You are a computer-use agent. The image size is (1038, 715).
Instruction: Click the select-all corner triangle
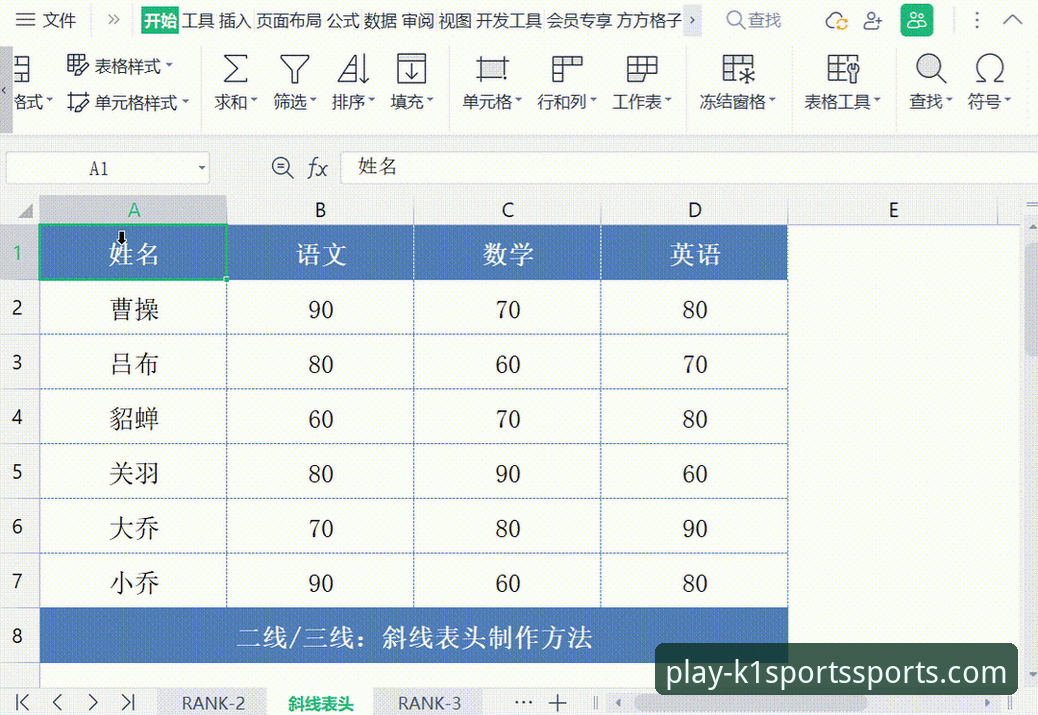point(25,211)
